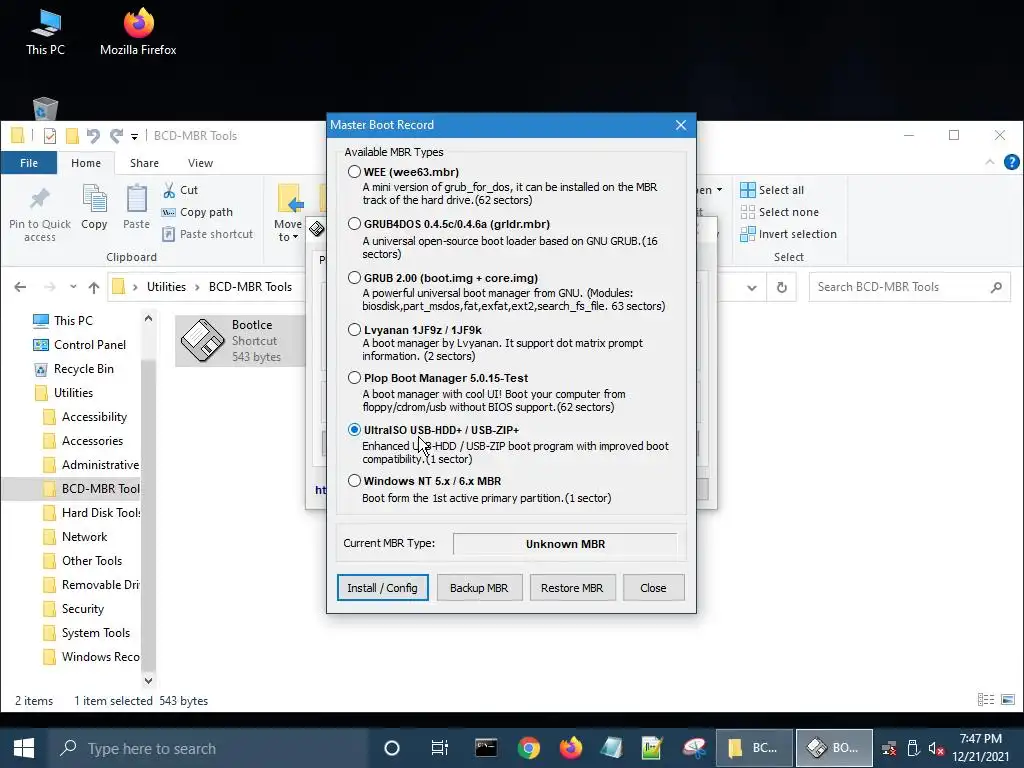Launch Chrome from the taskbar
Screen dimensions: 1024x768
528,748
